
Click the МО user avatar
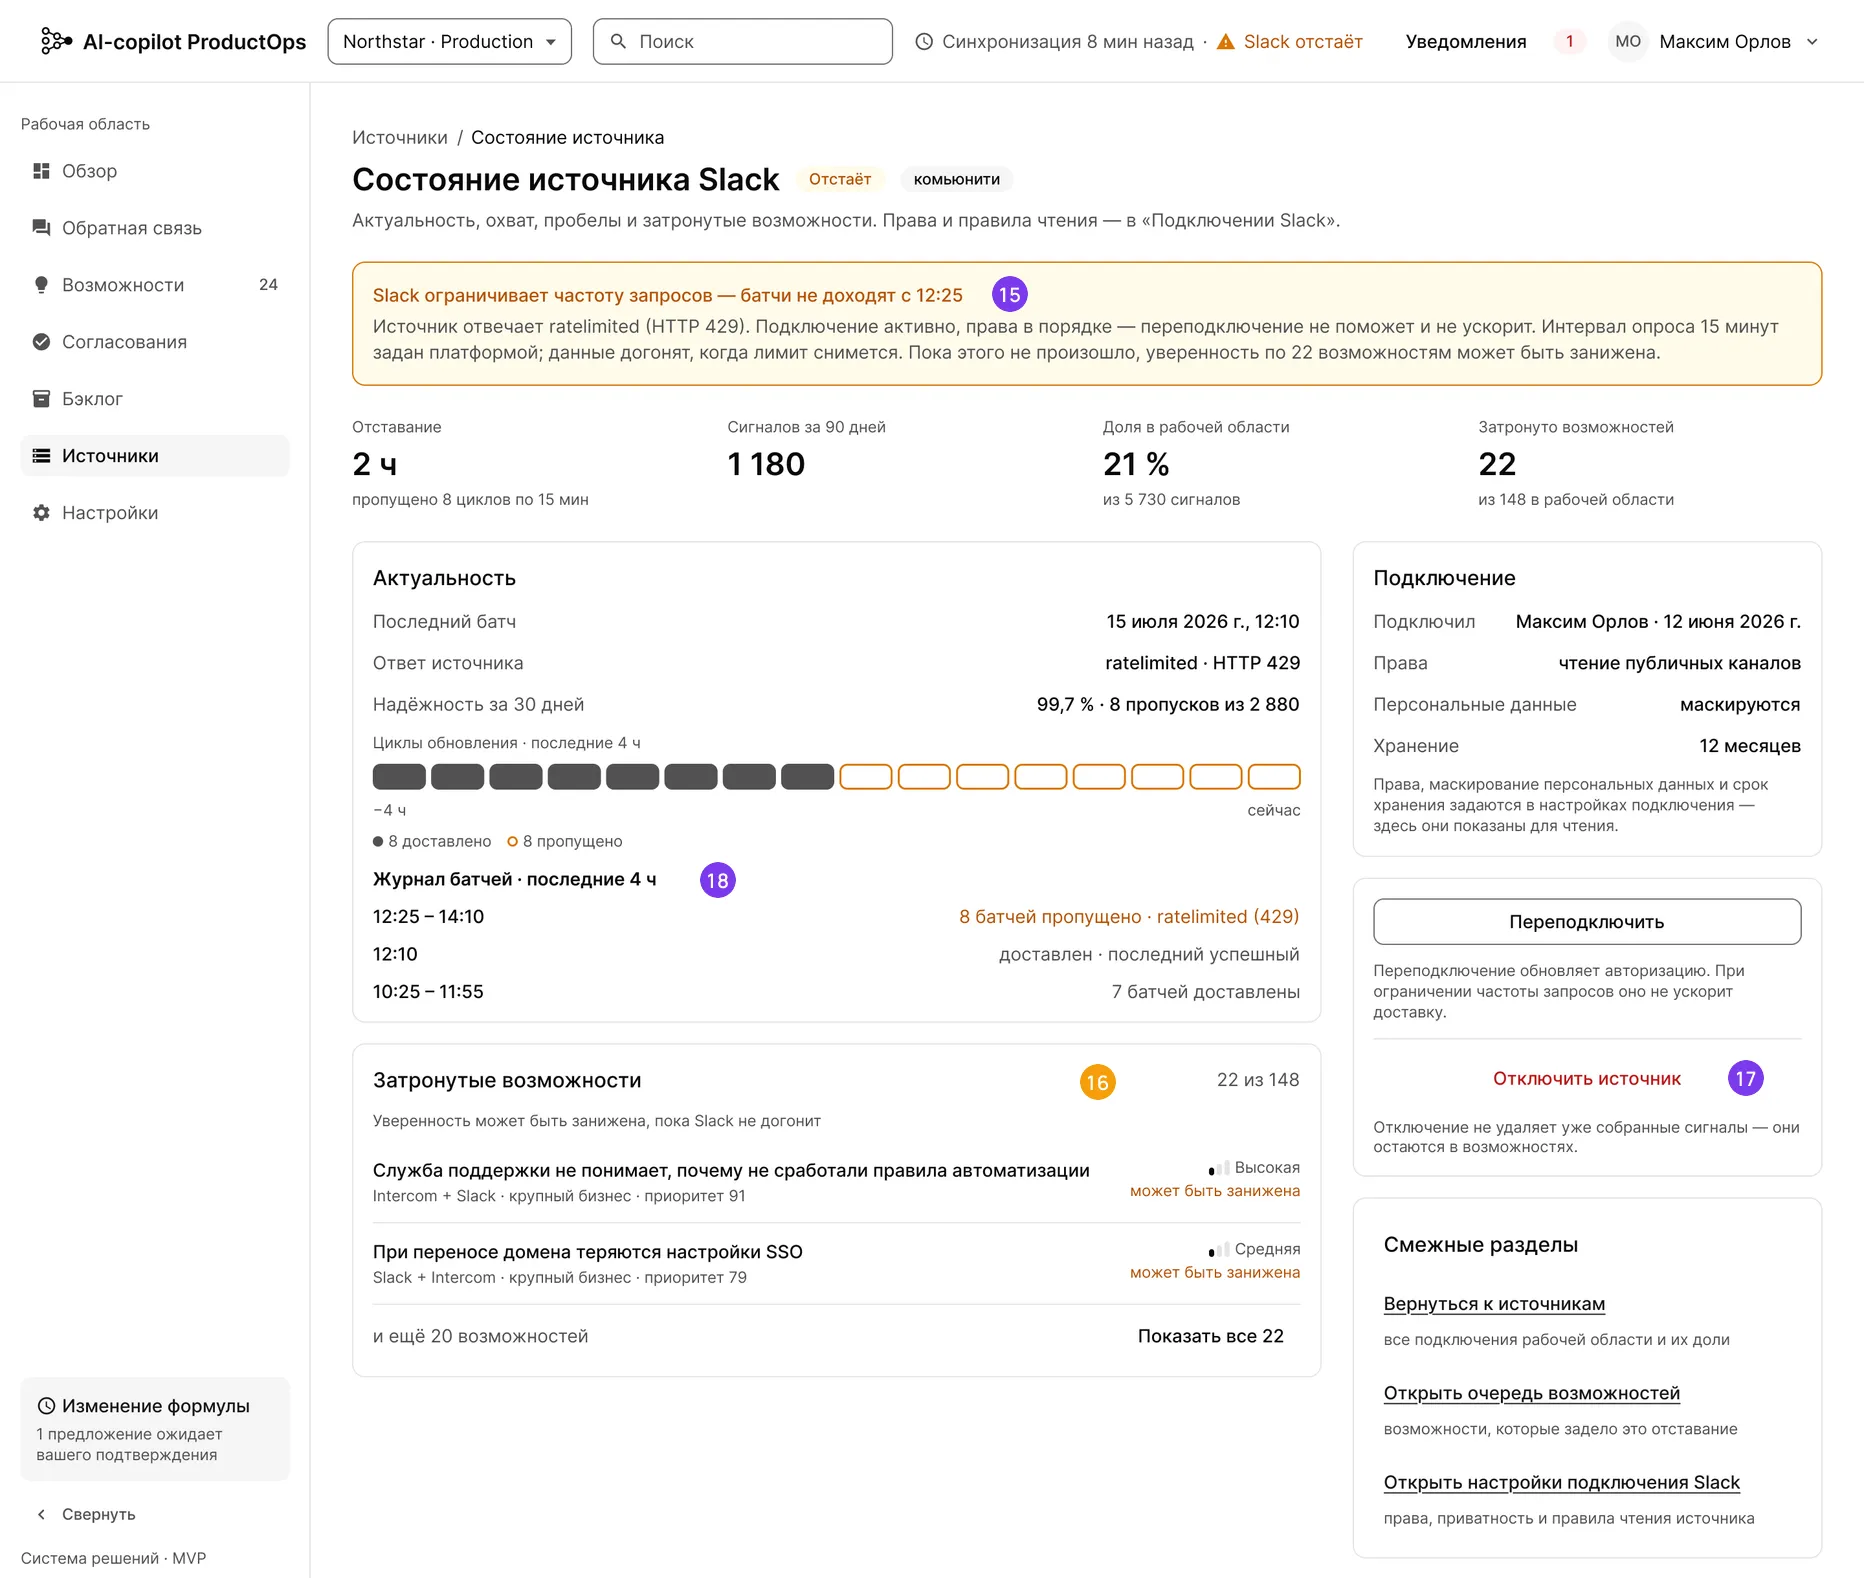coord(1628,41)
